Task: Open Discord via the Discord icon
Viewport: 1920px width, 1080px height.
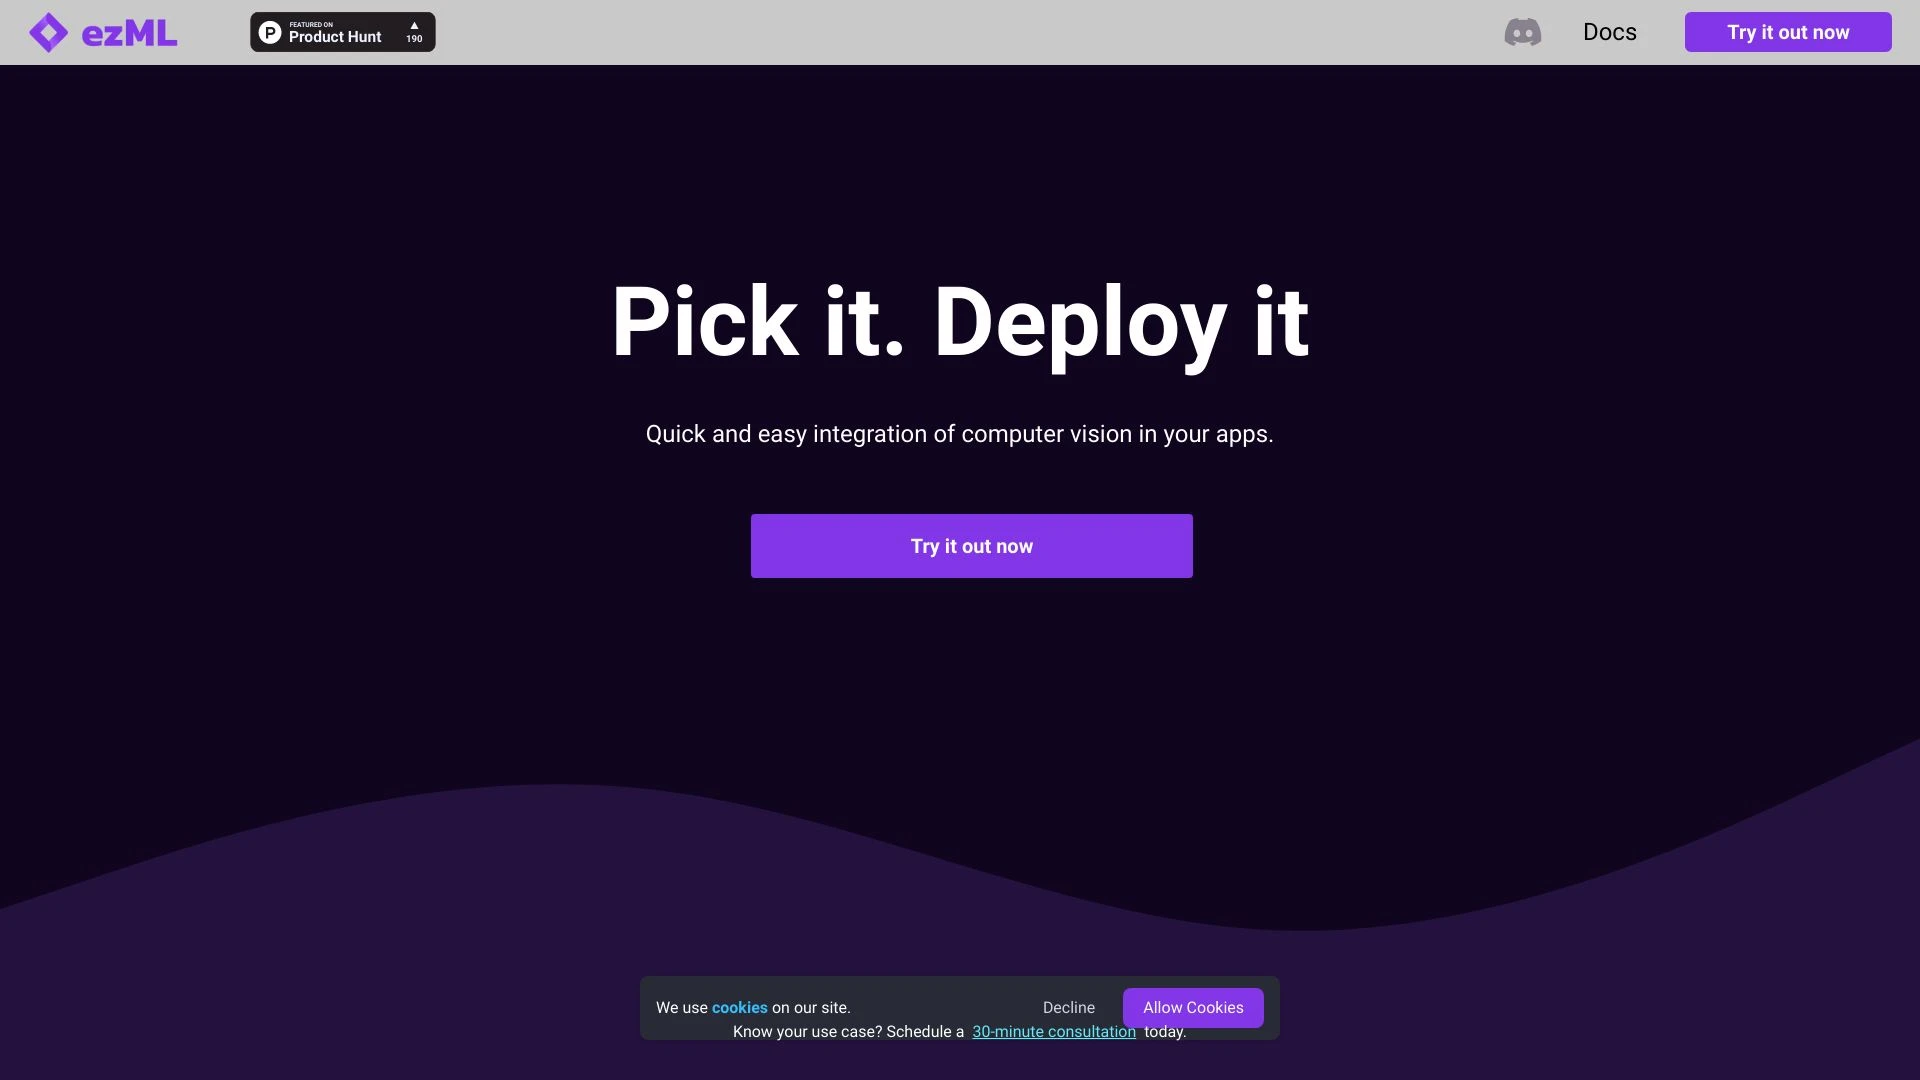Action: click(x=1522, y=32)
